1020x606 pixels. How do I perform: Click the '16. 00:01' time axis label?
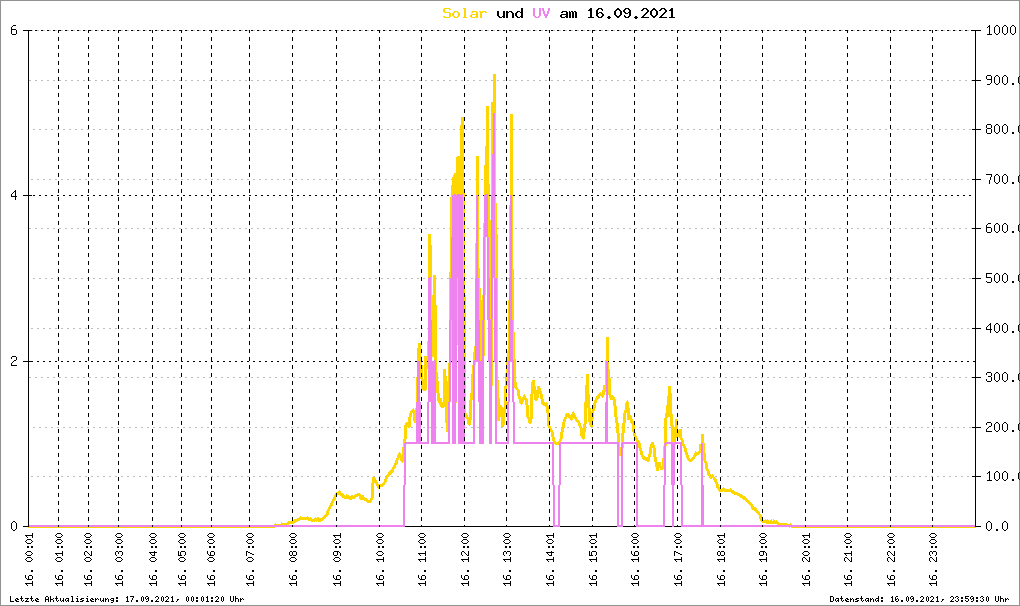(29, 559)
